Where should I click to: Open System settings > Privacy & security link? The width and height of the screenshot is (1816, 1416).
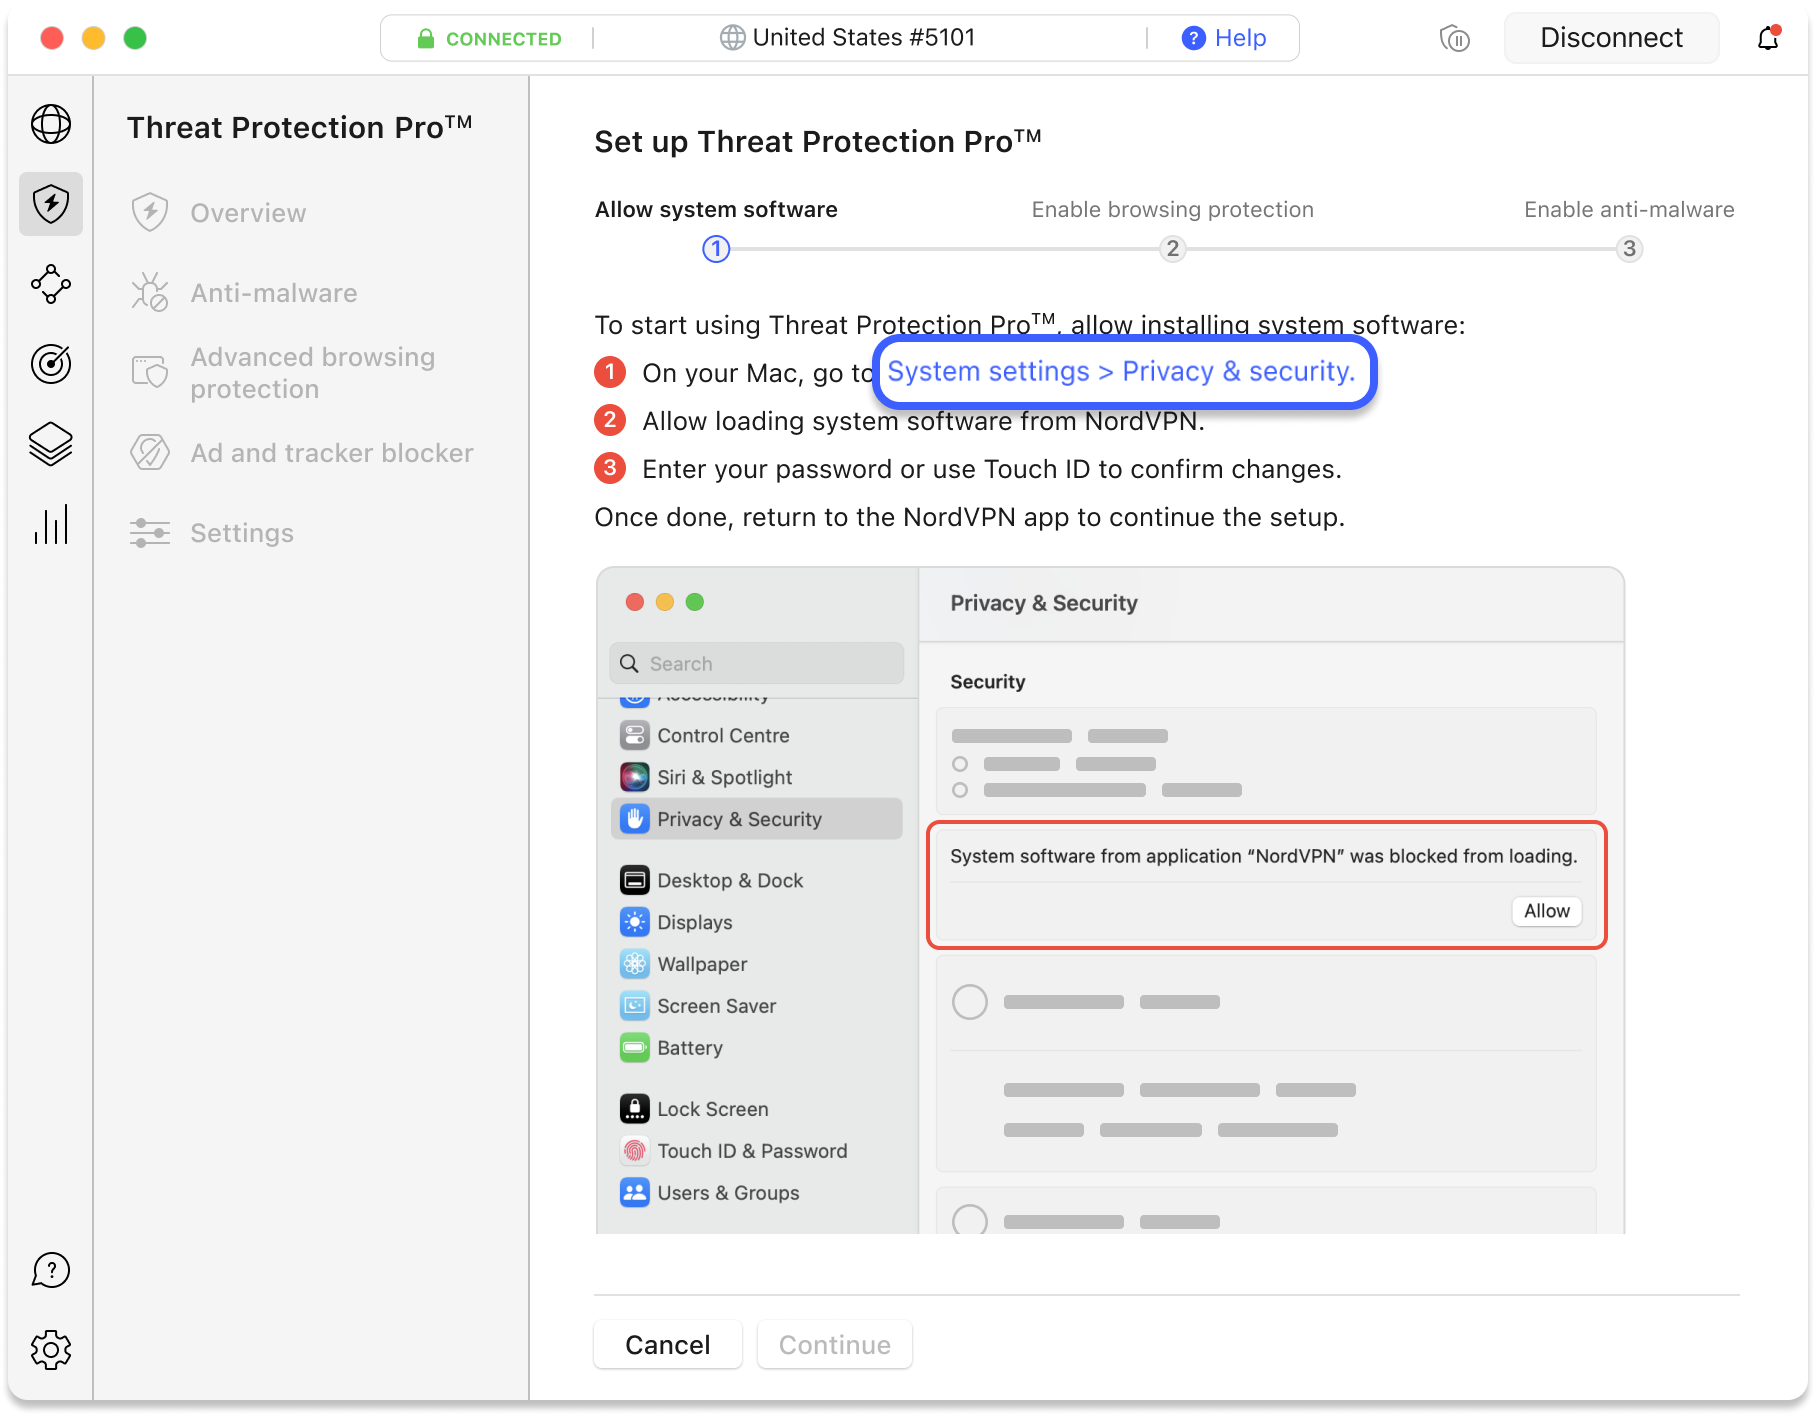[1121, 372]
